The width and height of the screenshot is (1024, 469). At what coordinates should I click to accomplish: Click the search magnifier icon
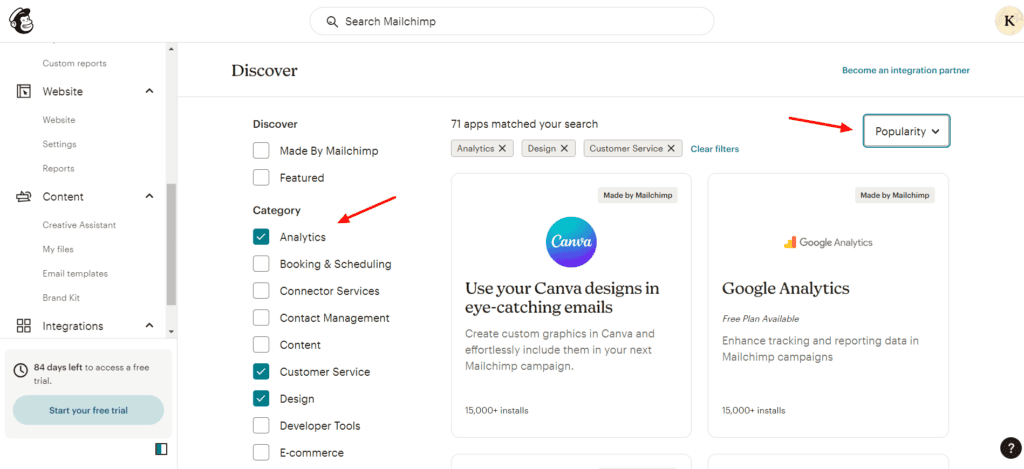click(x=332, y=22)
